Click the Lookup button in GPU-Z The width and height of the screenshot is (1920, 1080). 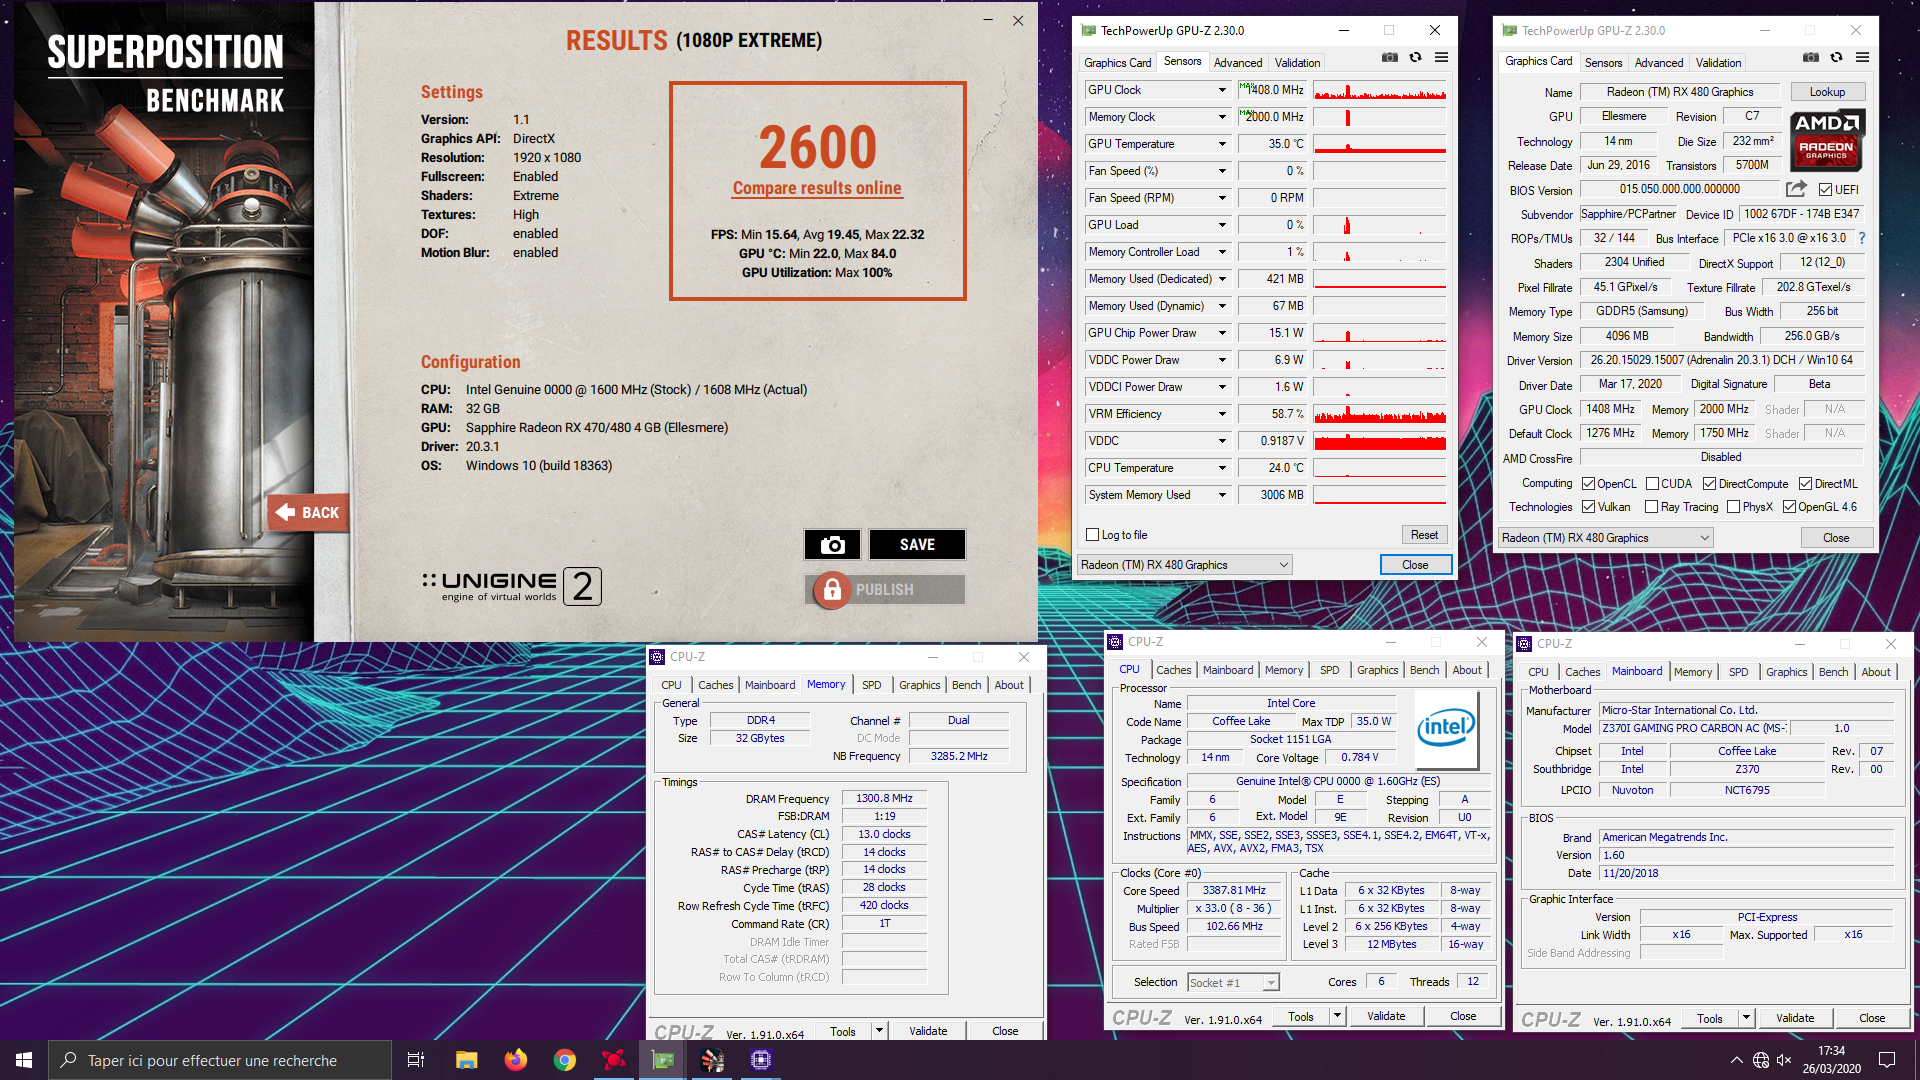[1827, 92]
